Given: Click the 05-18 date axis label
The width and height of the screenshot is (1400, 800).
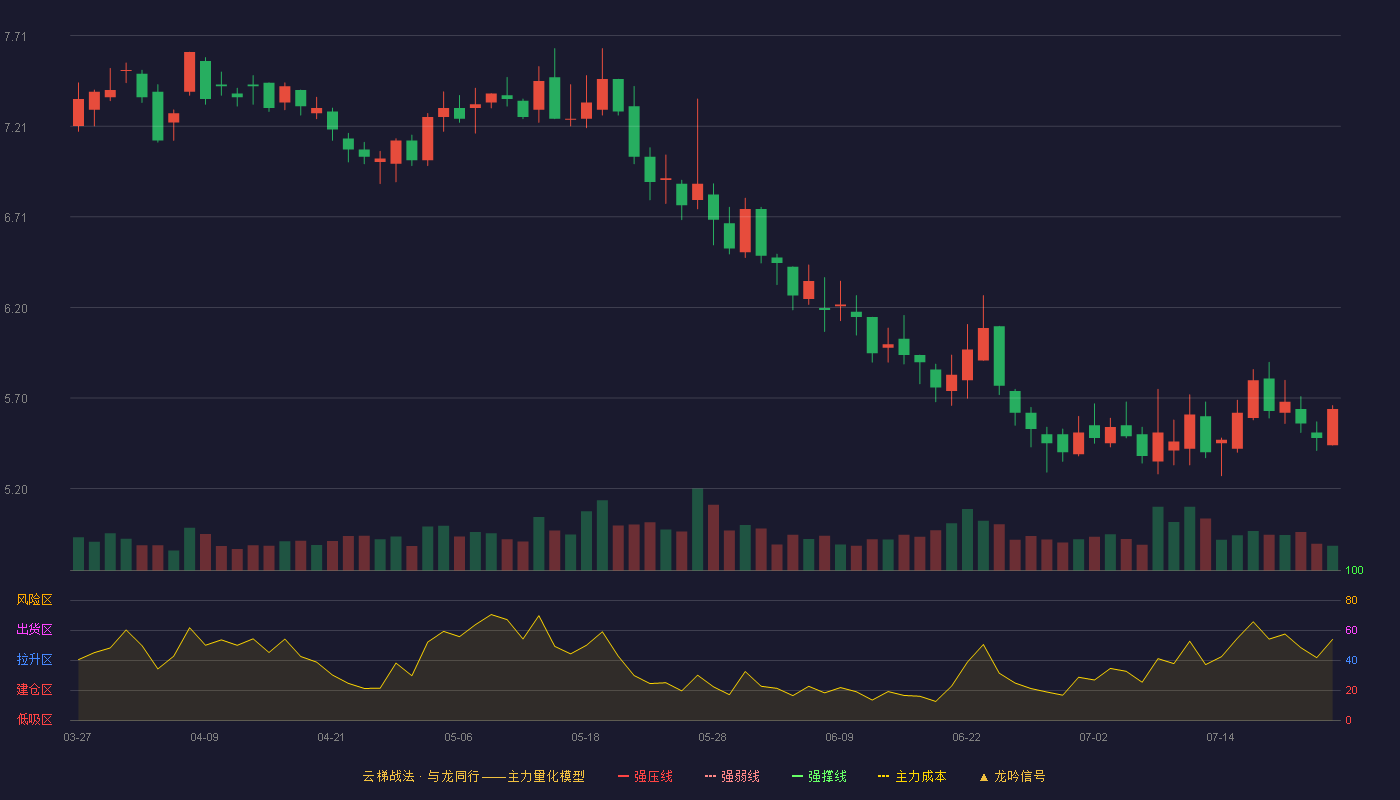Looking at the screenshot, I should [585, 737].
